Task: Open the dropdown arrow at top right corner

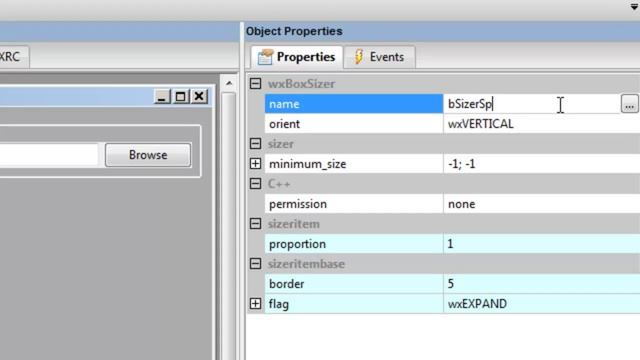Action: [x=635, y=7]
